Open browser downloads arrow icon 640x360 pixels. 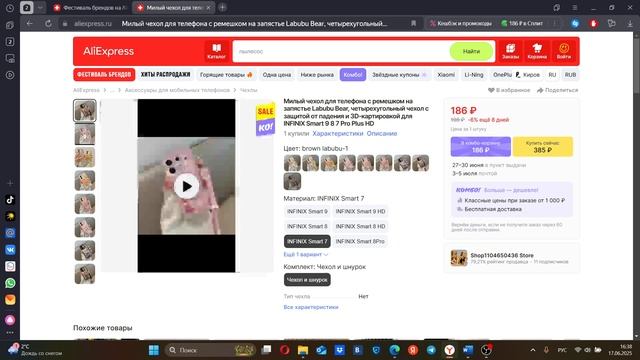pyautogui.click(x=630, y=24)
